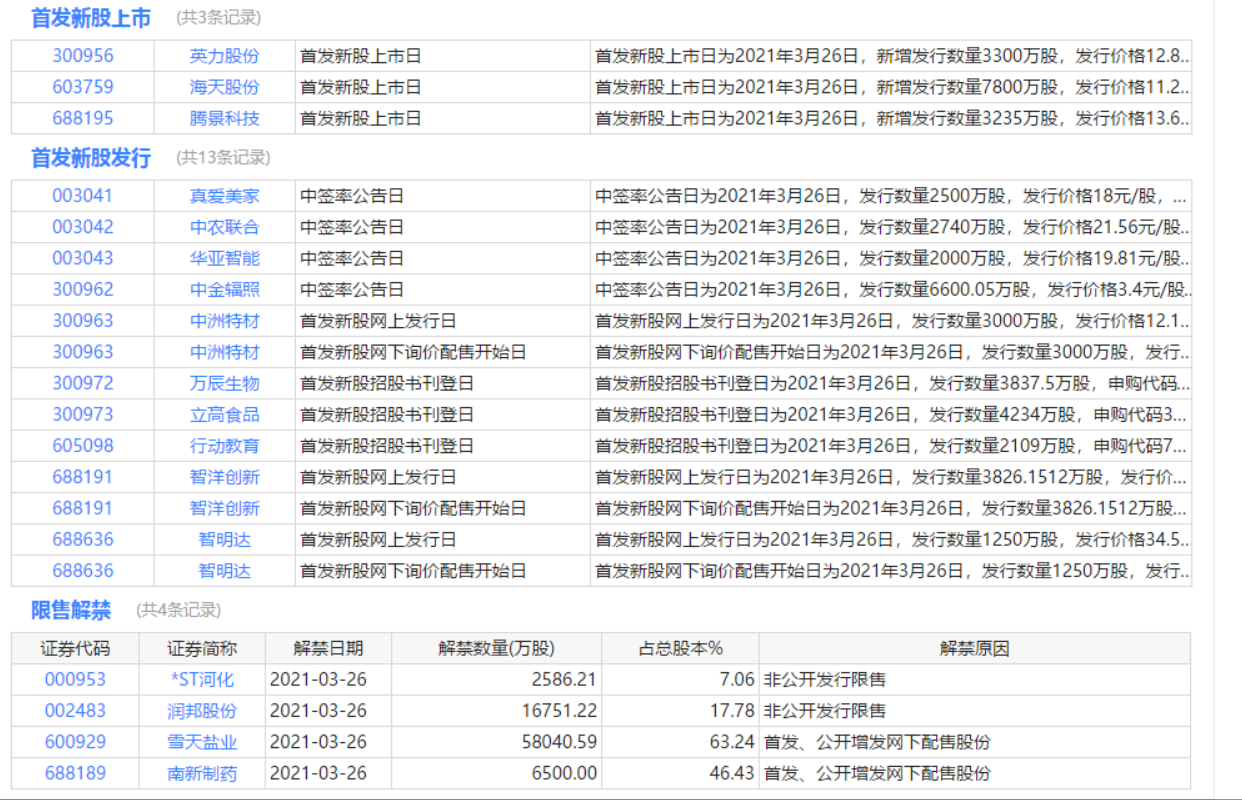Image resolution: width=1242 pixels, height=800 pixels.
Task: Open stock code link 605098
Action: click(x=83, y=445)
